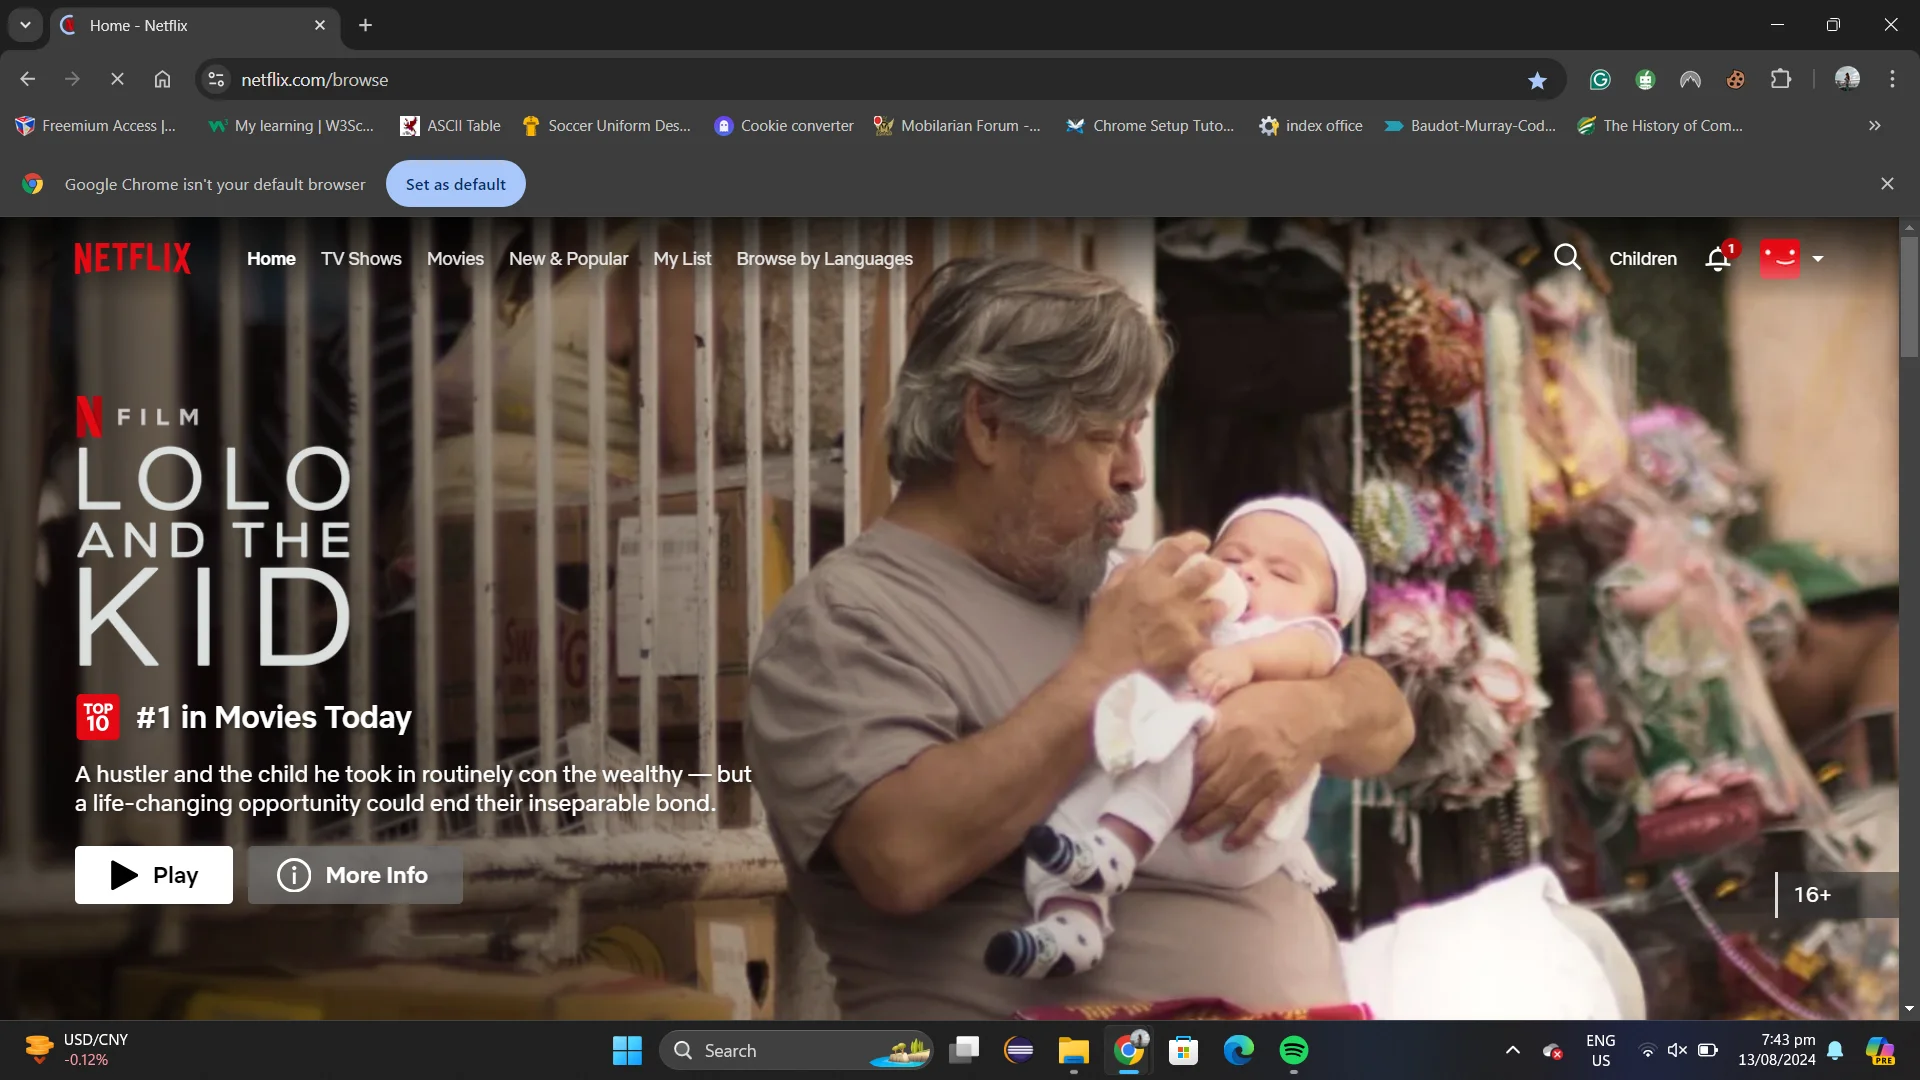The width and height of the screenshot is (1920, 1080).
Task: Click the page vertical scrollbar thumb
Action: (1909, 296)
